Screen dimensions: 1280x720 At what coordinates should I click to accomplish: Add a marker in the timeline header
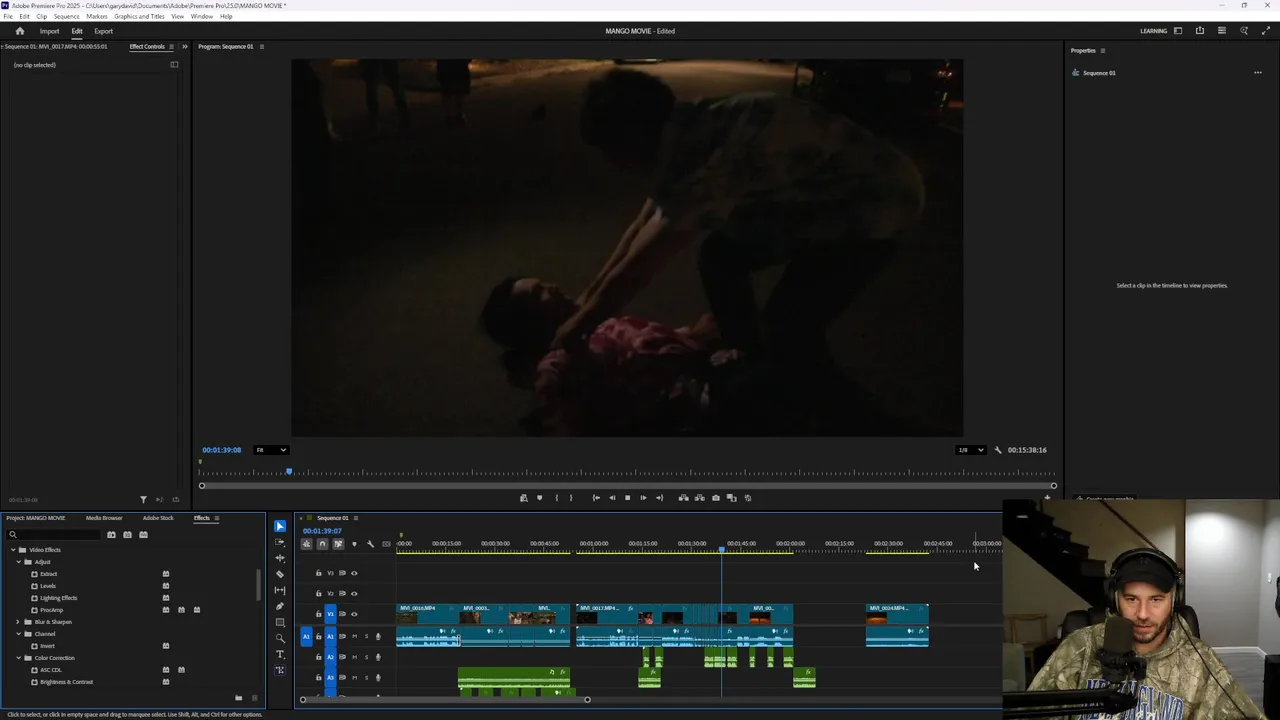pos(354,544)
